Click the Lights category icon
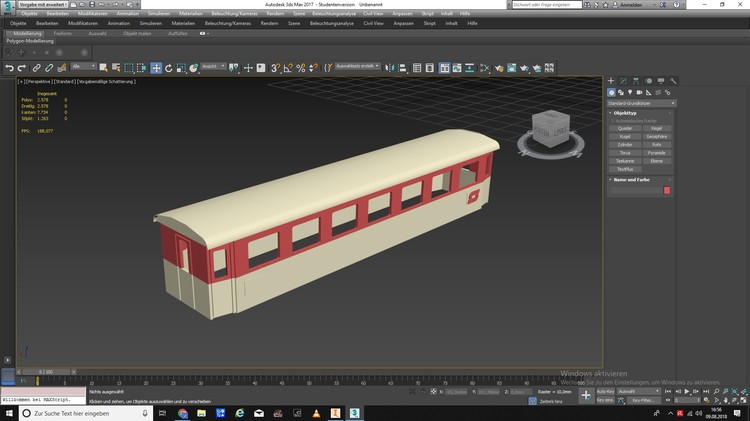This screenshot has width=750, height=421. coord(630,92)
